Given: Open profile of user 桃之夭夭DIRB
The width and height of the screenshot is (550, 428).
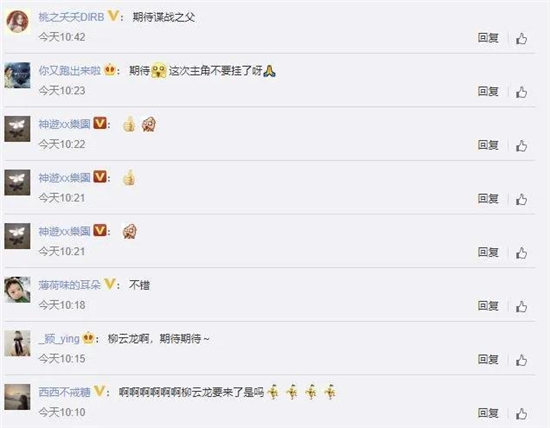Looking at the screenshot, I should tap(71, 16).
